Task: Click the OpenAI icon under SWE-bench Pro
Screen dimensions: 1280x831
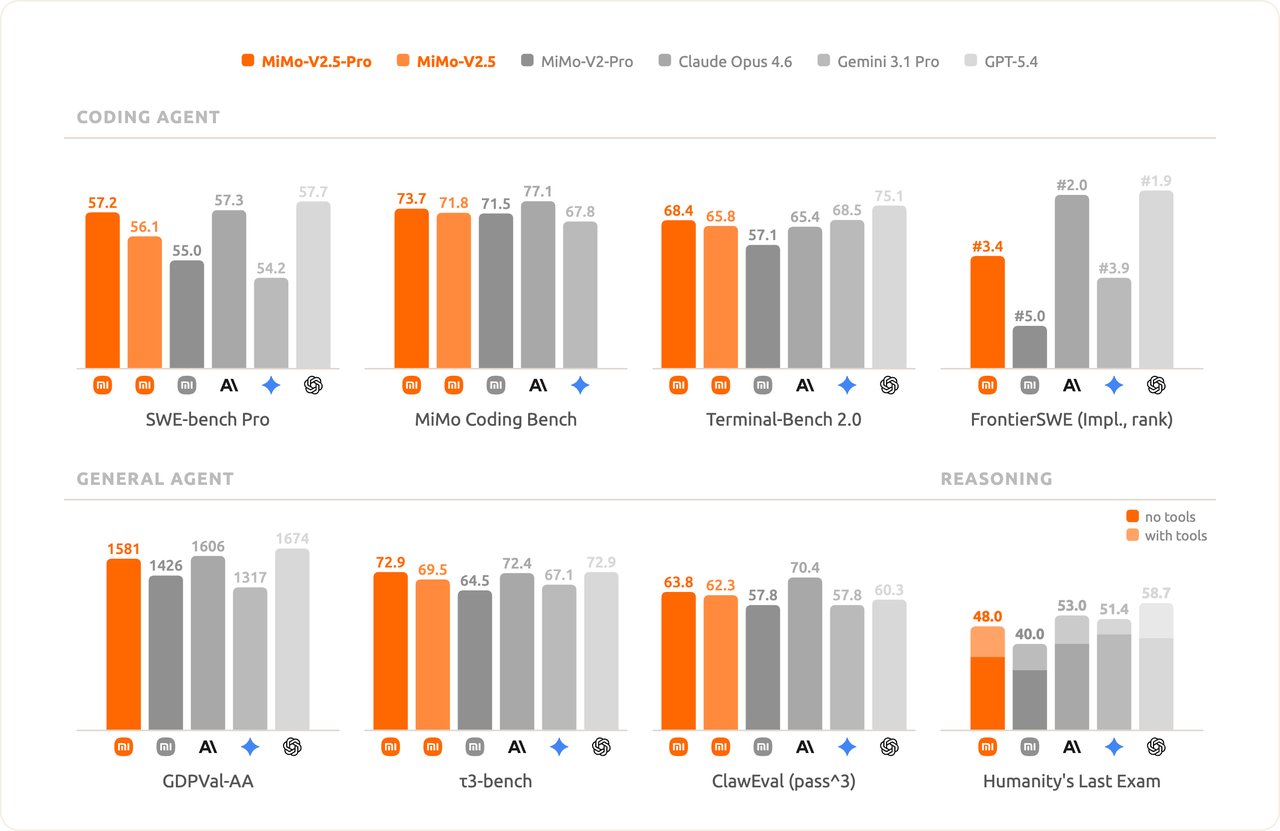Action: click(x=313, y=385)
